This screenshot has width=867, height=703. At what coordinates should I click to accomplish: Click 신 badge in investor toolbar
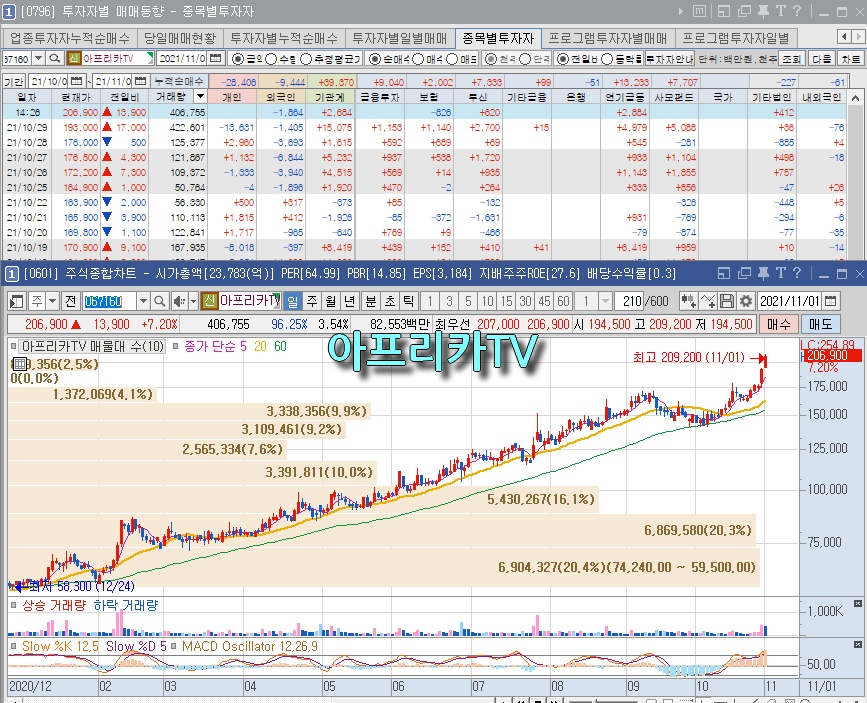pos(74,58)
